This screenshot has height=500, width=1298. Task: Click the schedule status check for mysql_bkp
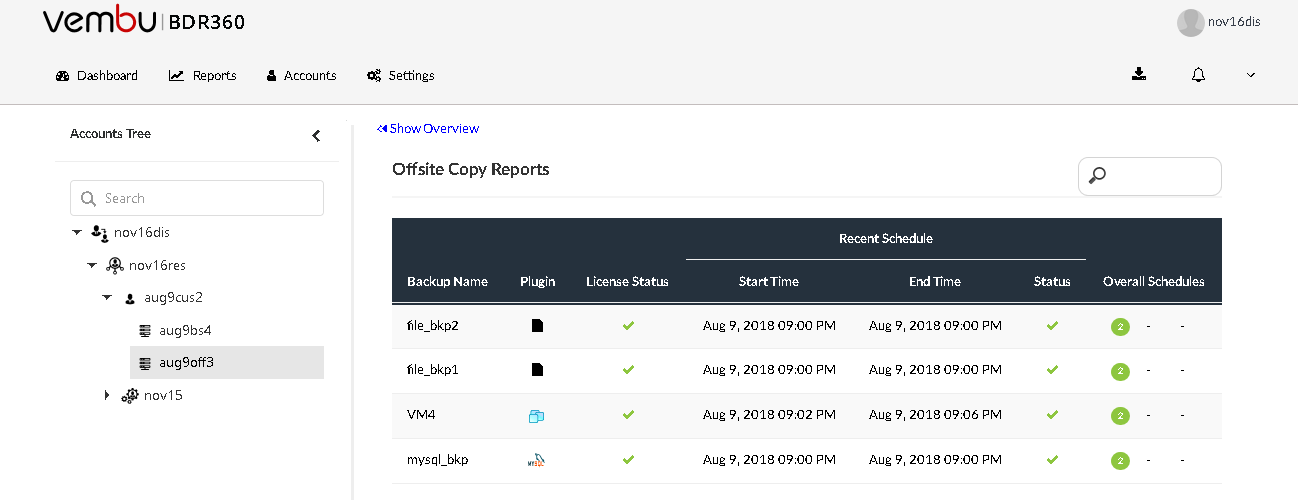pos(1052,460)
